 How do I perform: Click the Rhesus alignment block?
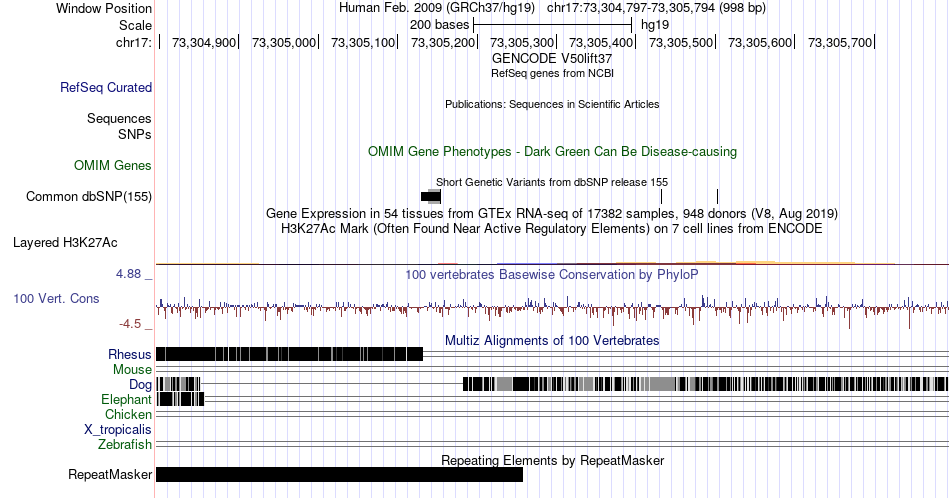[290, 354]
